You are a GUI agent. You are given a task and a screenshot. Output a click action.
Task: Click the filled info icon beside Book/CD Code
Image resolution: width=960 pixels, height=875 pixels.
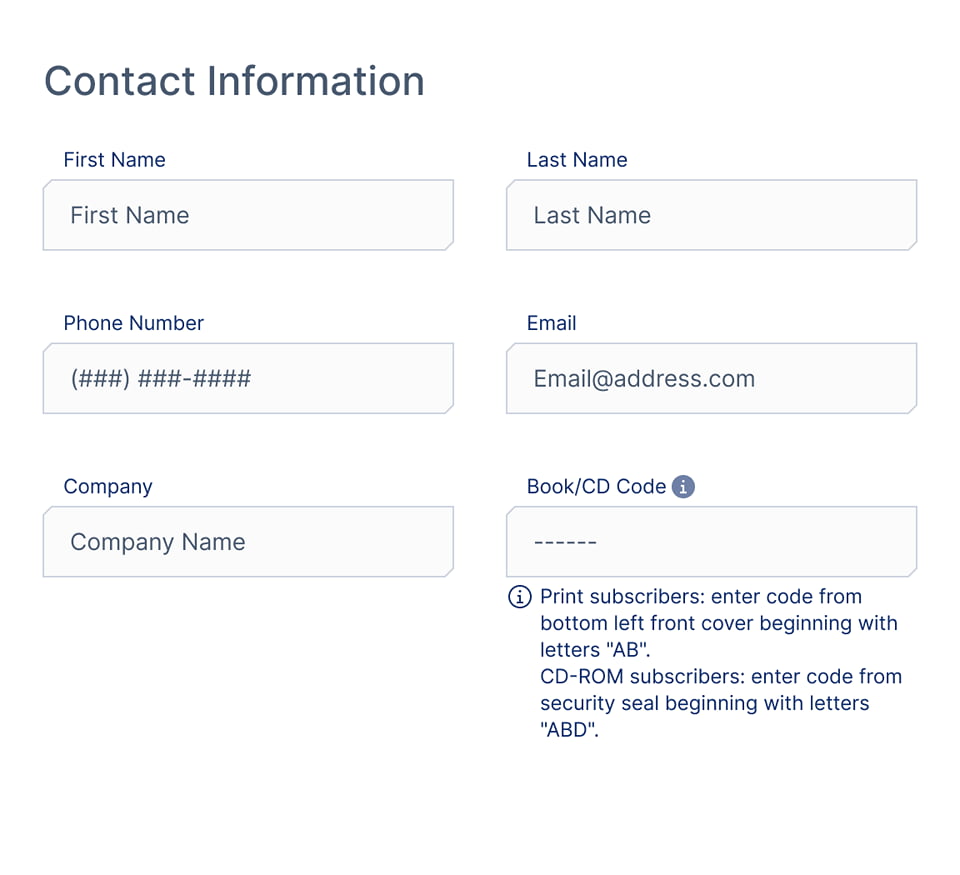point(683,487)
